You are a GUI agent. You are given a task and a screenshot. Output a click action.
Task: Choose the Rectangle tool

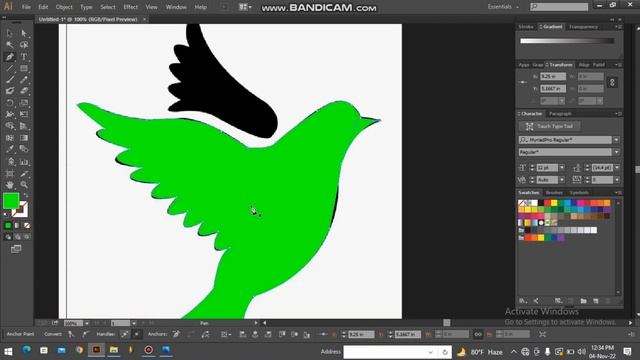[x=24, y=68]
